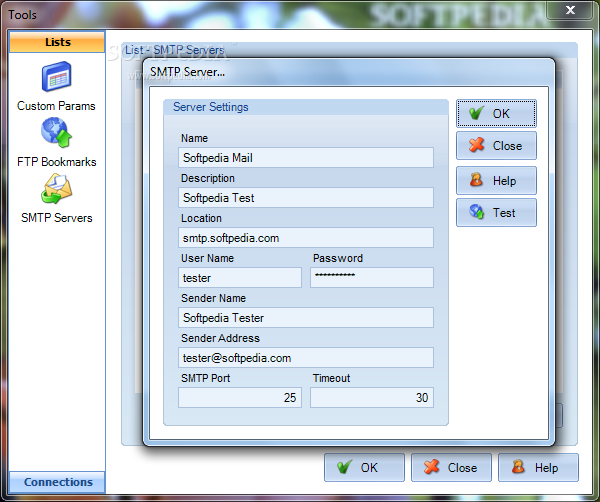Edit the Location field smtp.softpedia.com
This screenshot has height=502, width=600.
click(306, 238)
